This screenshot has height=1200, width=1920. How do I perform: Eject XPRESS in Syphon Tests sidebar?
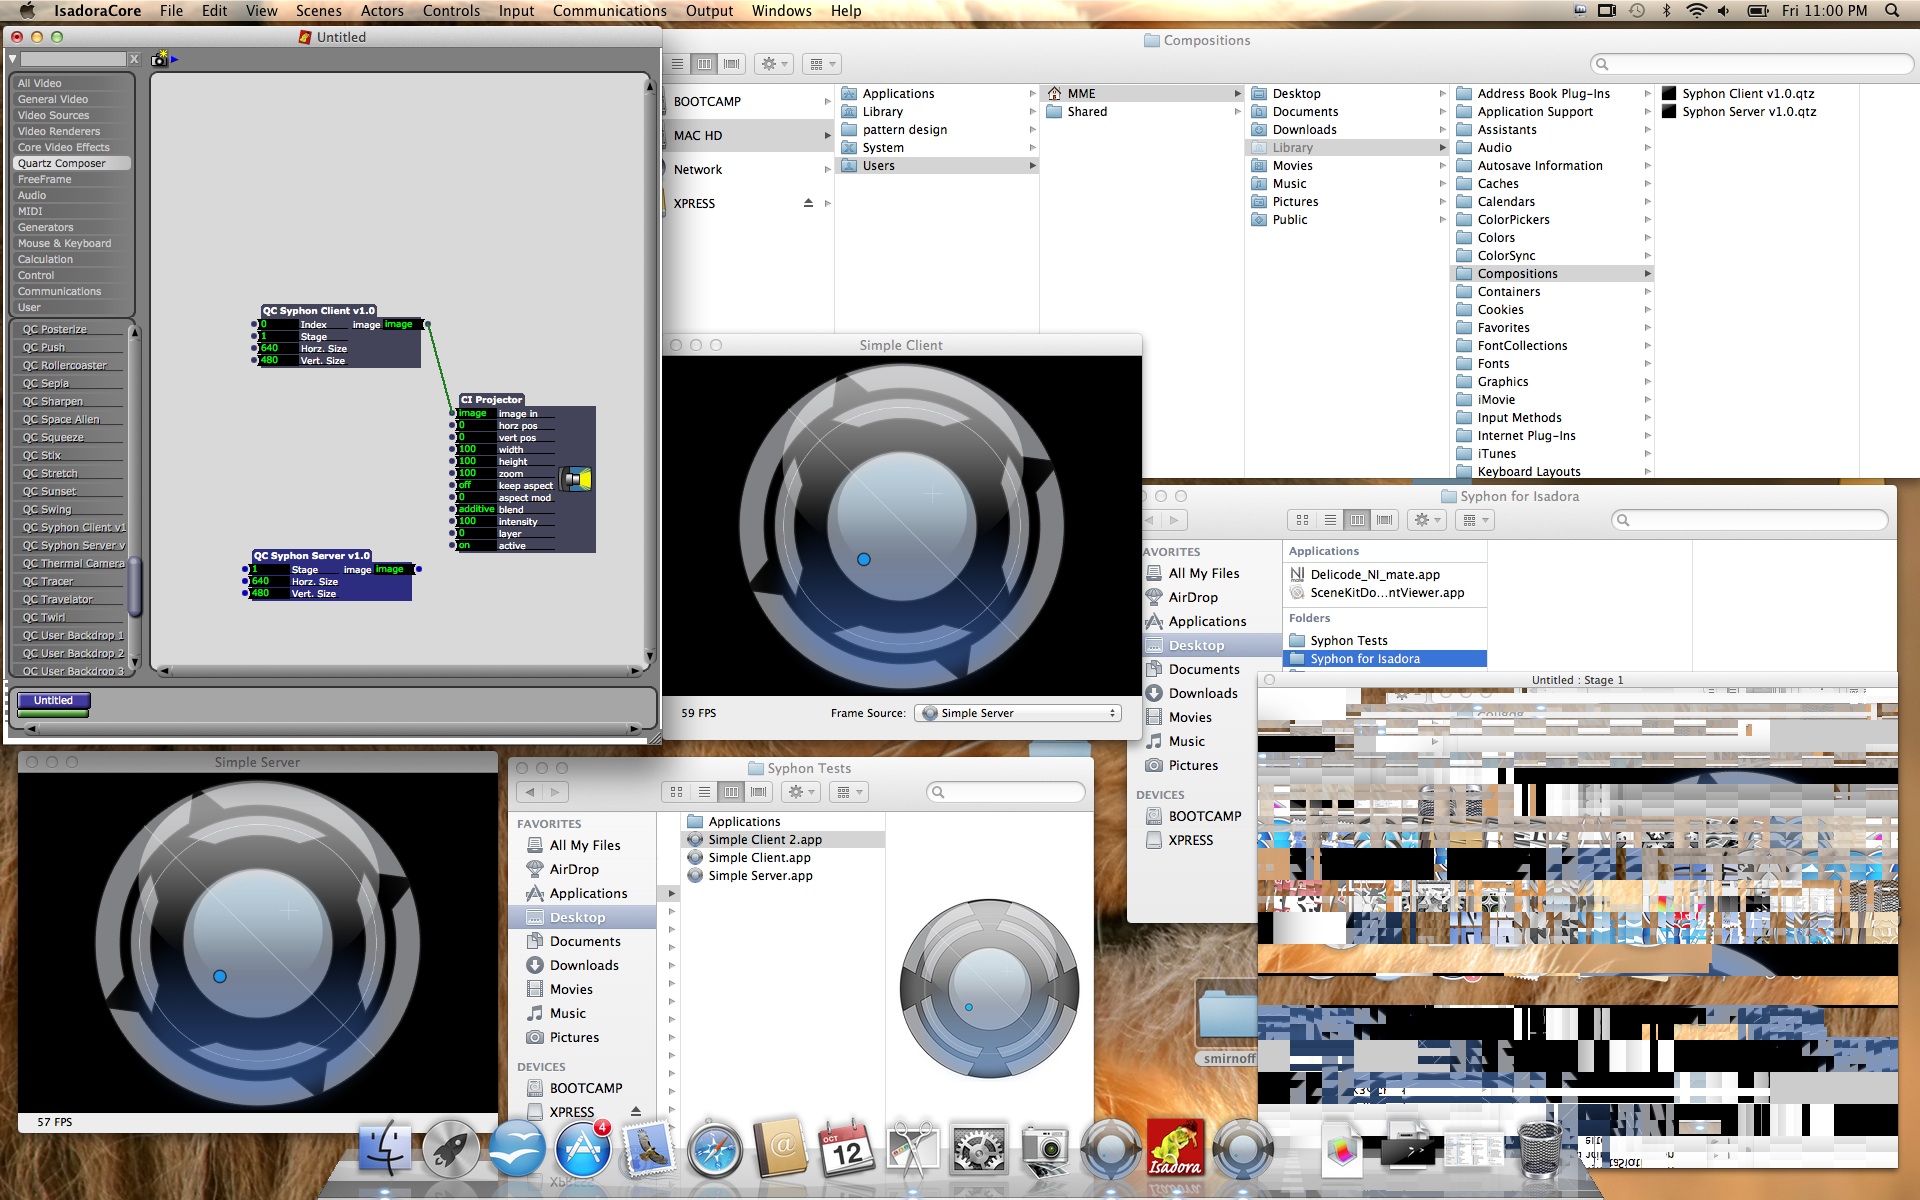coord(635,1111)
